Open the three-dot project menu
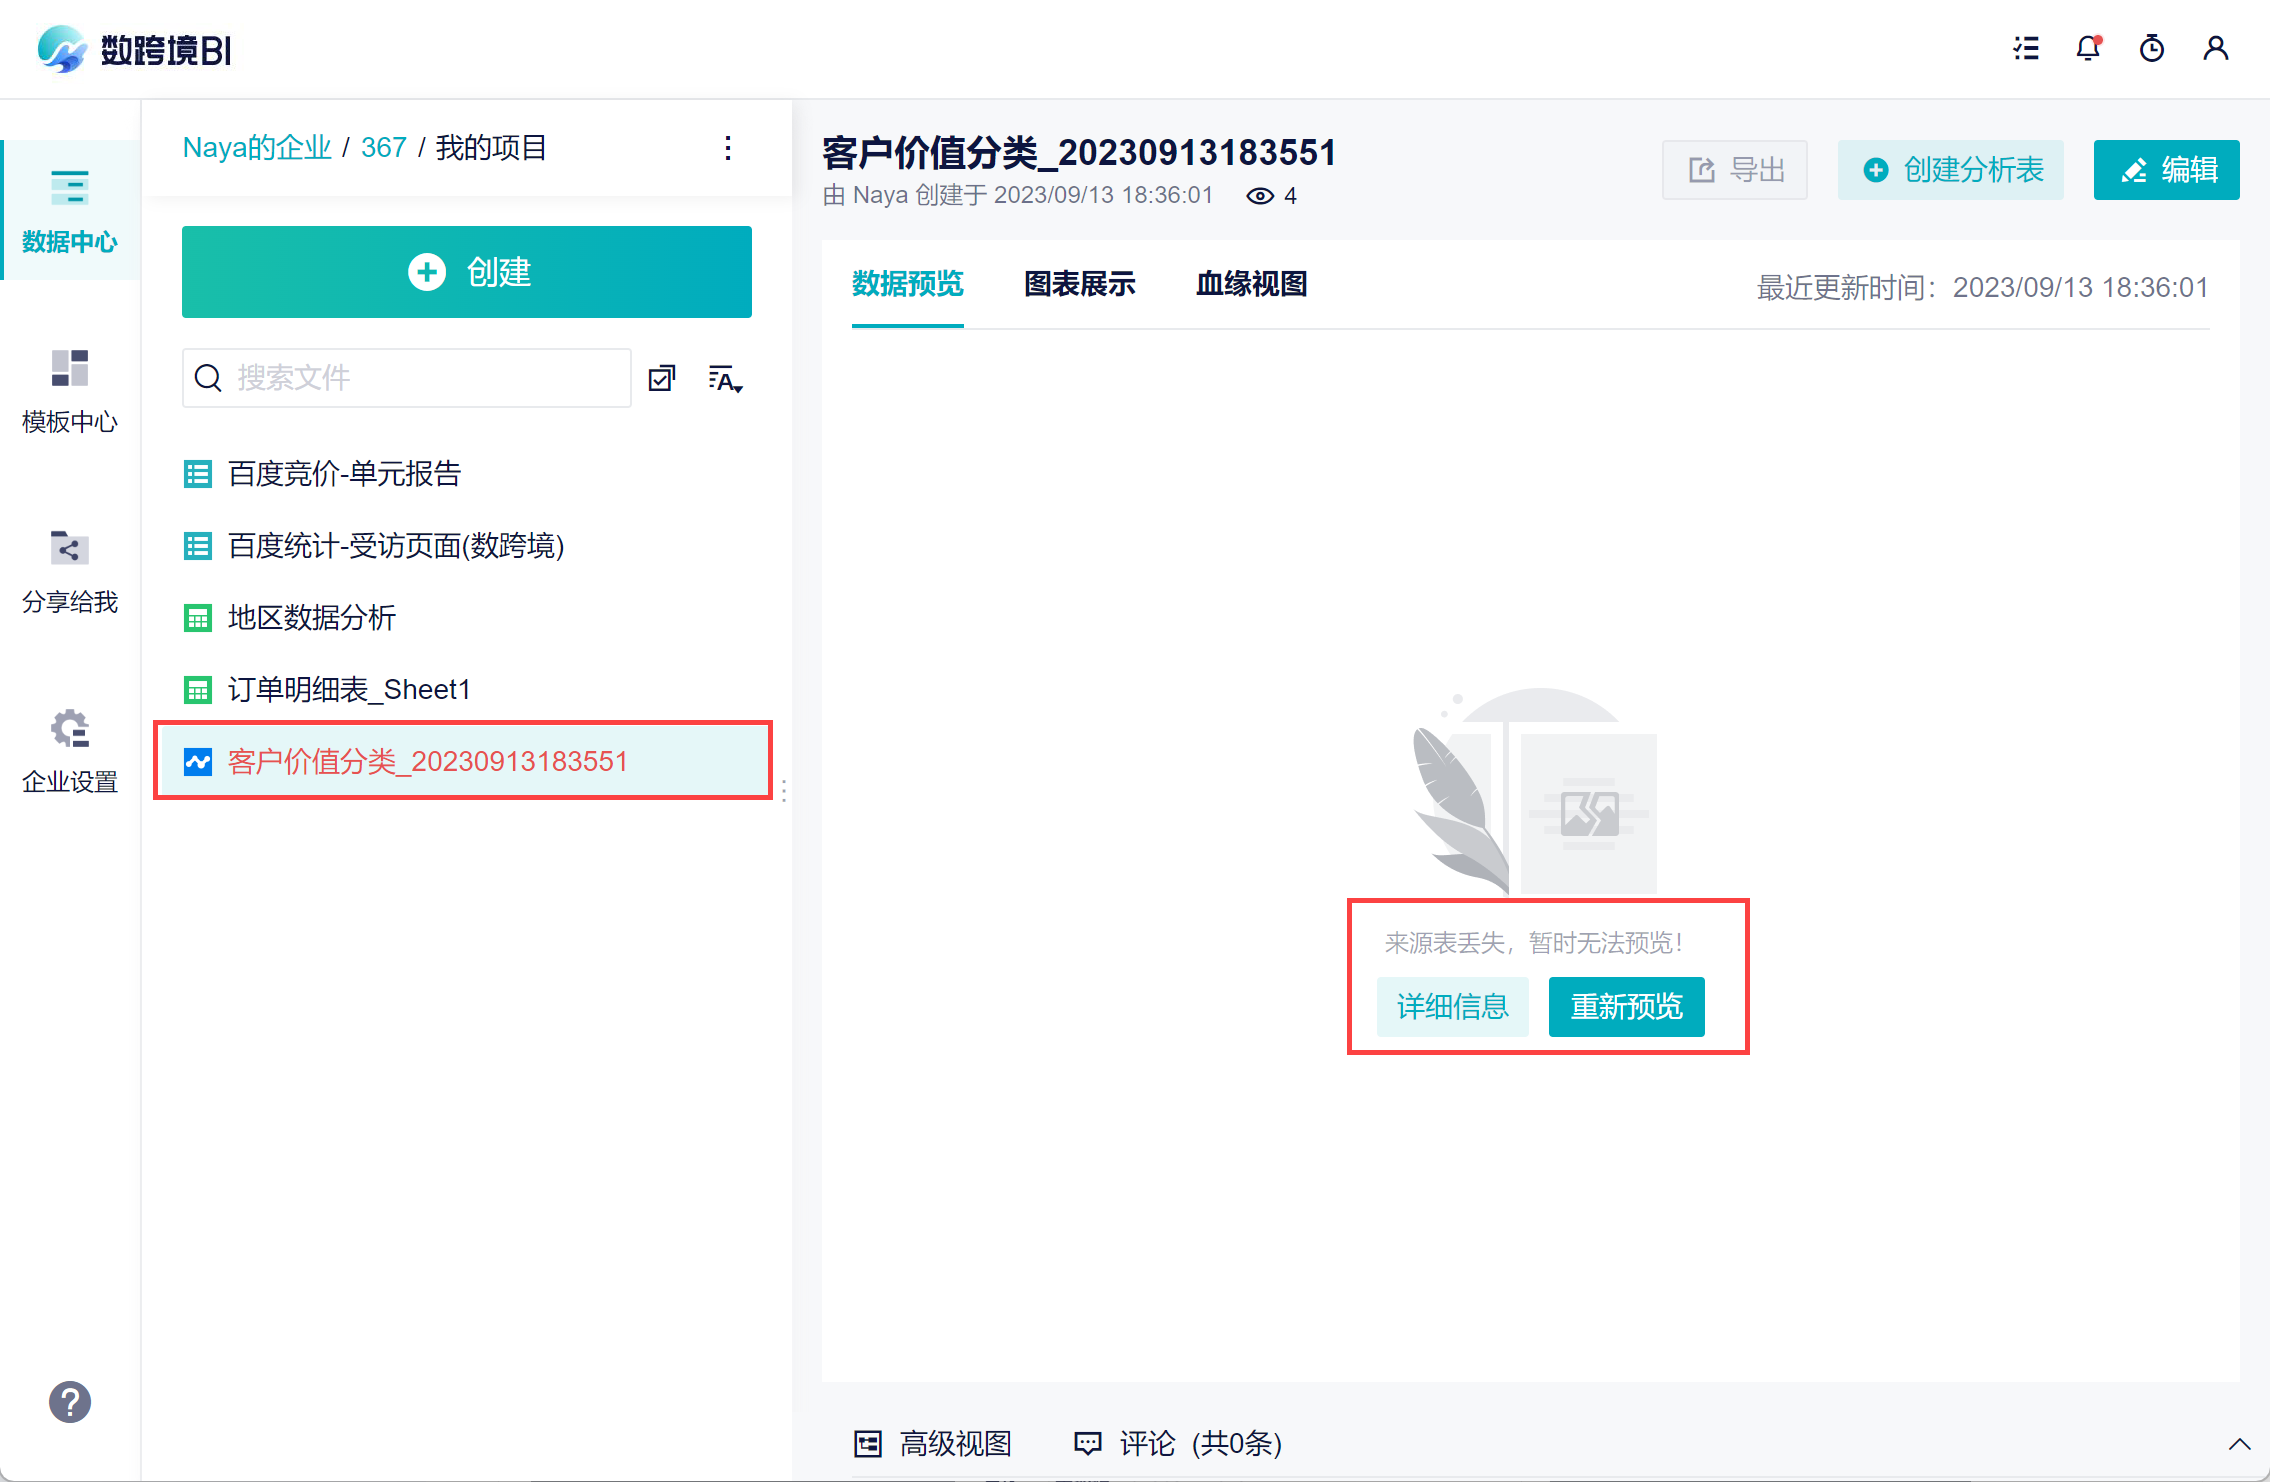Viewport: 2270px width, 1482px height. click(728, 148)
